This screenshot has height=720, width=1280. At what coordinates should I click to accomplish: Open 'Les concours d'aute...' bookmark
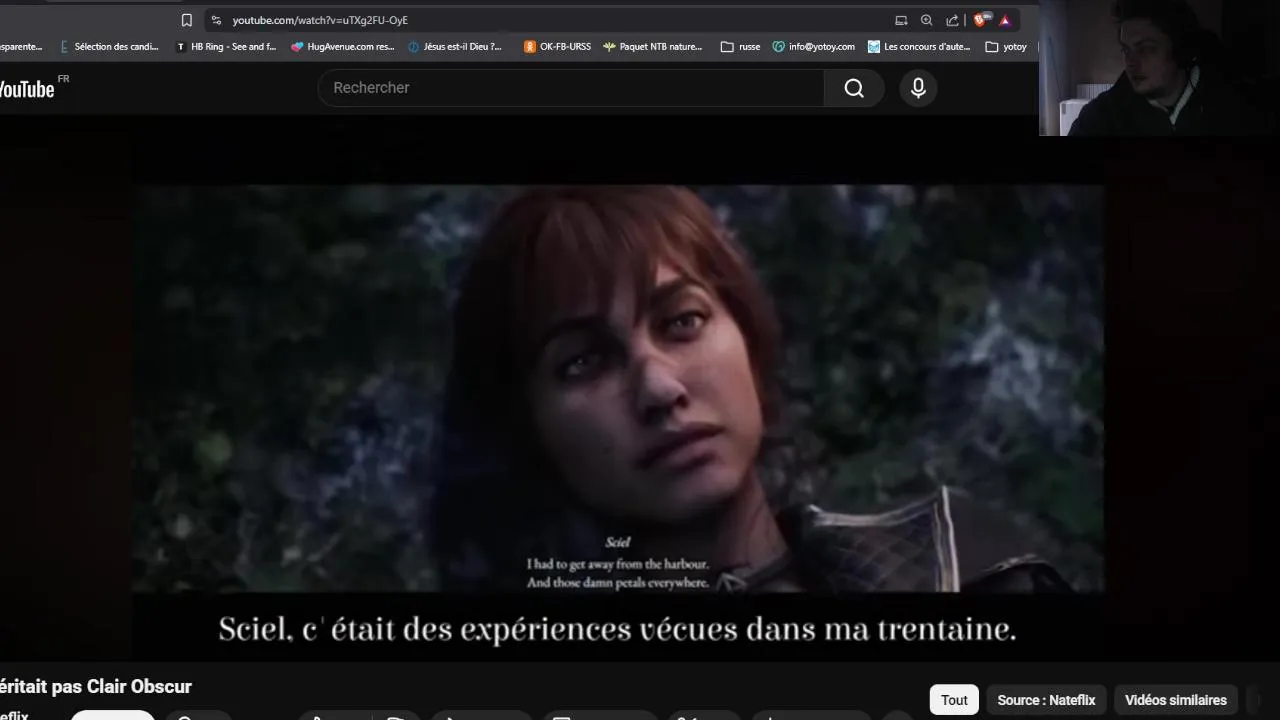coord(919,46)
